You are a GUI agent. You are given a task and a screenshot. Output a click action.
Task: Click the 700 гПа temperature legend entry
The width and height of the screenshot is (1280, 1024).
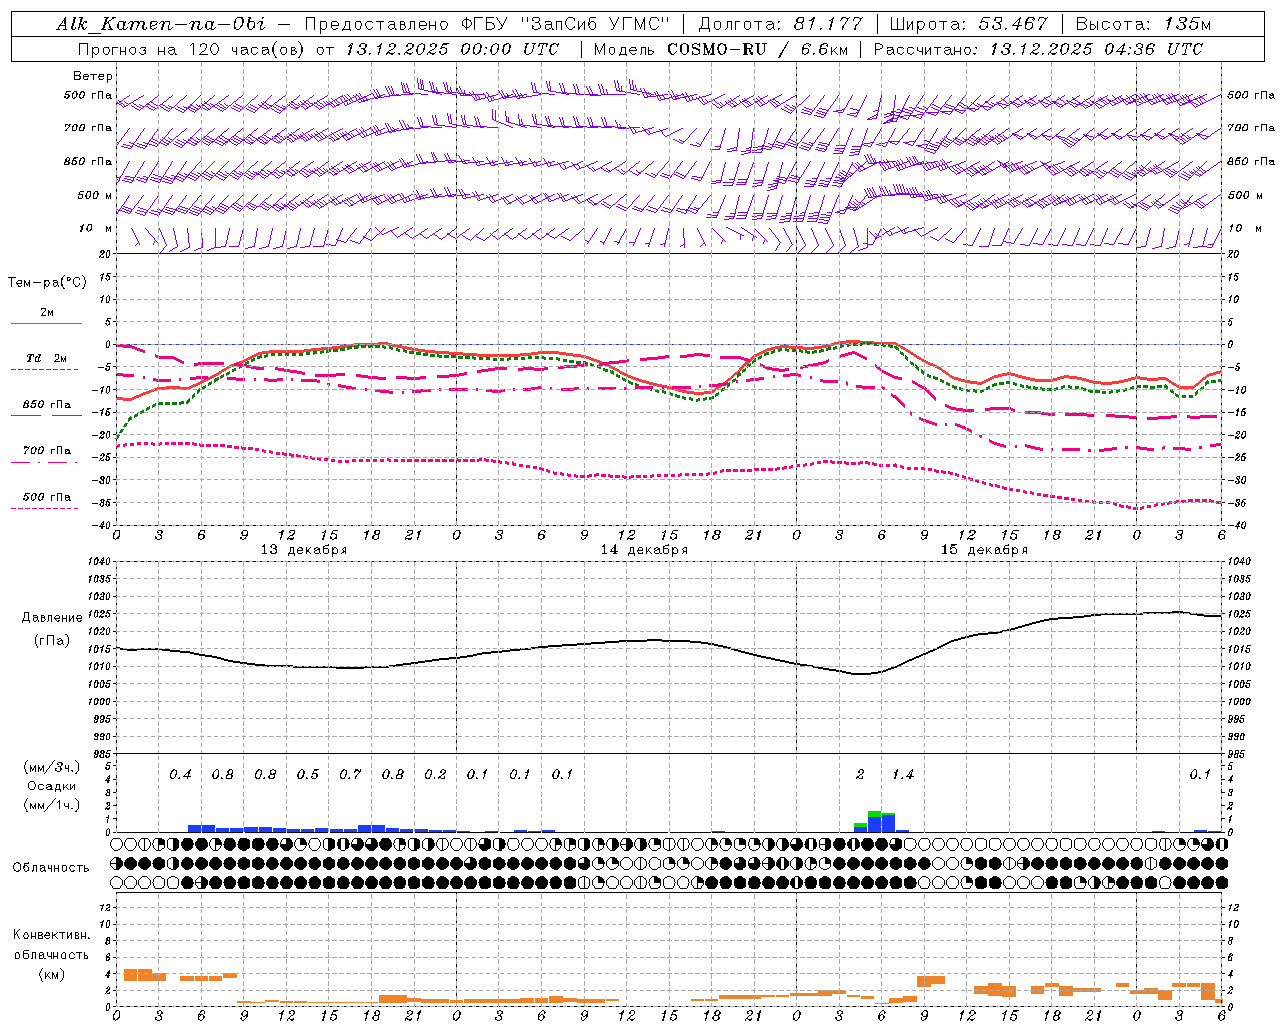46,450
